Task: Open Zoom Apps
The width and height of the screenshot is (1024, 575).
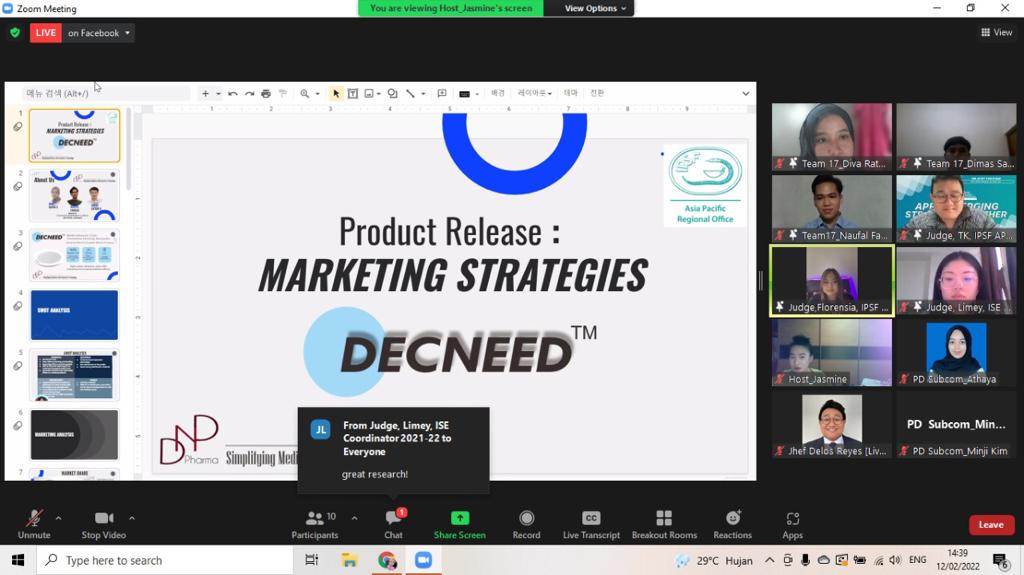Action: click(792, 524)
